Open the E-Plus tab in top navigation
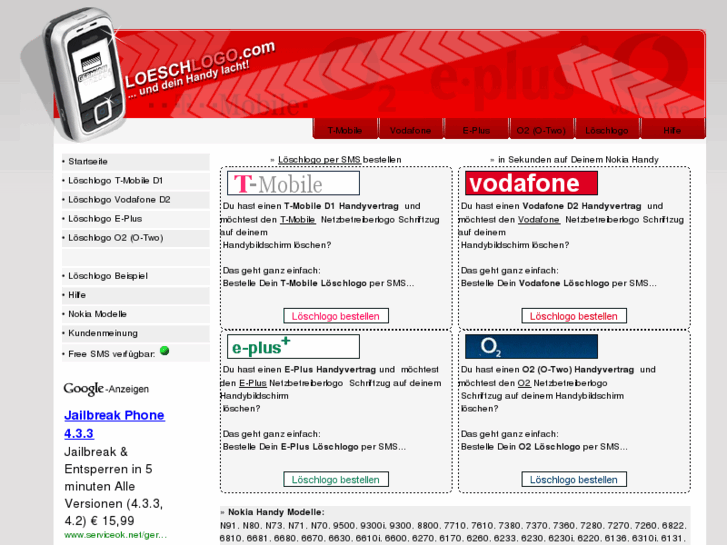Screen dimensions: 727x545 coord(476,130)
